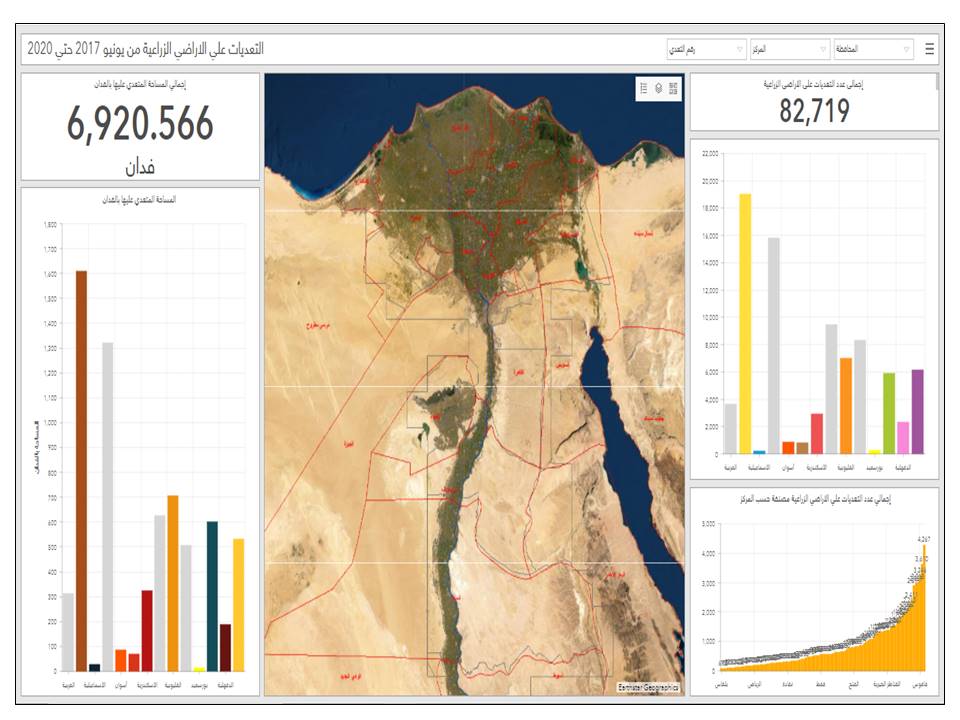Select the green bar in violations count chart
This screenshot has width=960, height=720.
(x=888, y=413)
